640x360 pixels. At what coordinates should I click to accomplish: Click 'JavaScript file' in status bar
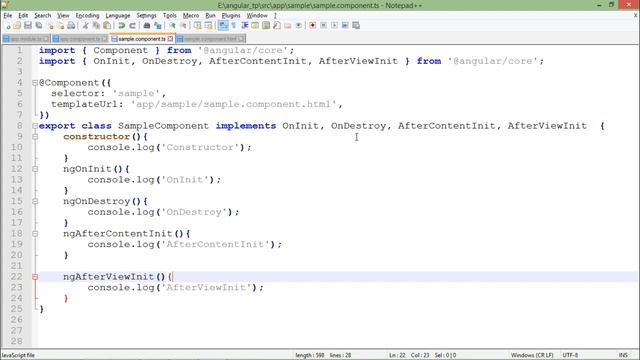[x=18, y=355]
